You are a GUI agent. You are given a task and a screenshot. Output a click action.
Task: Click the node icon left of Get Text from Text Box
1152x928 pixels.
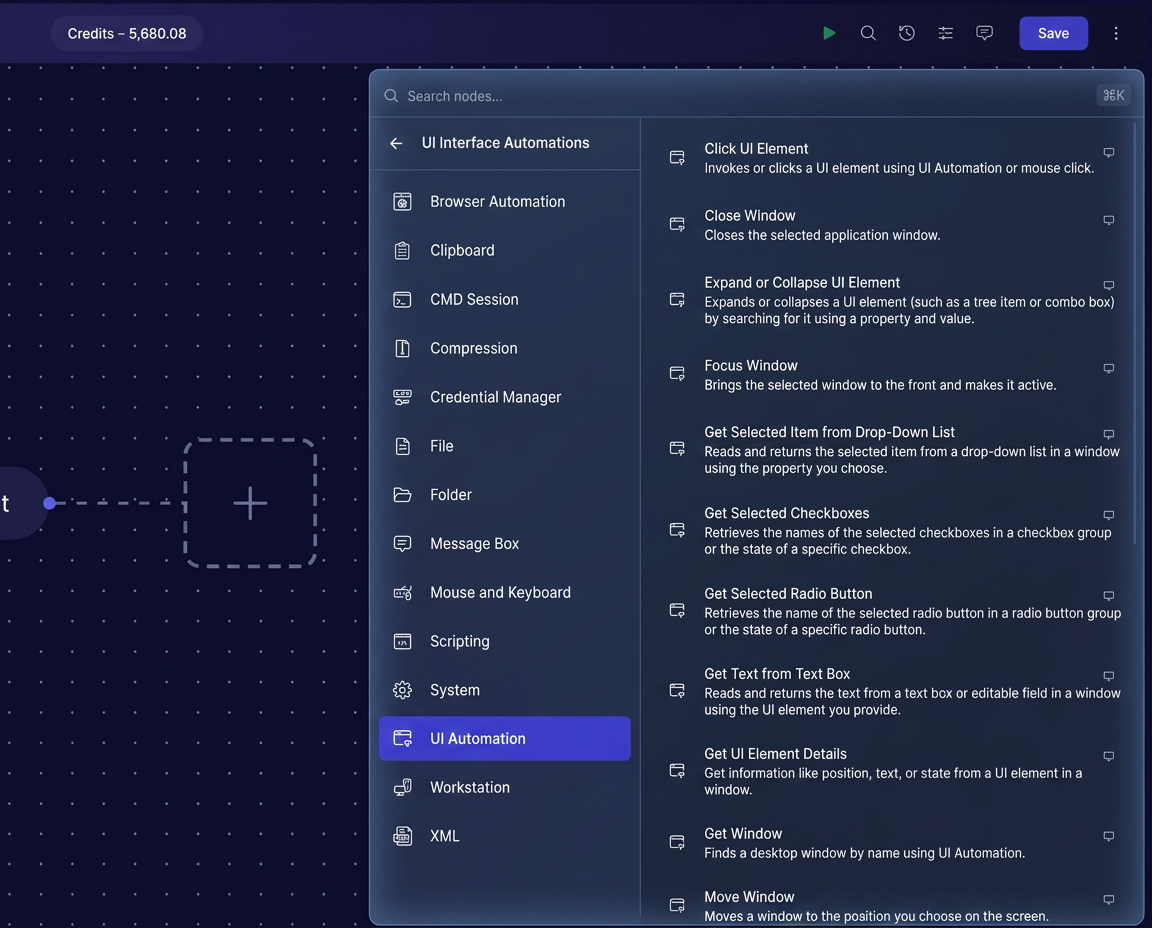(677, 690)
